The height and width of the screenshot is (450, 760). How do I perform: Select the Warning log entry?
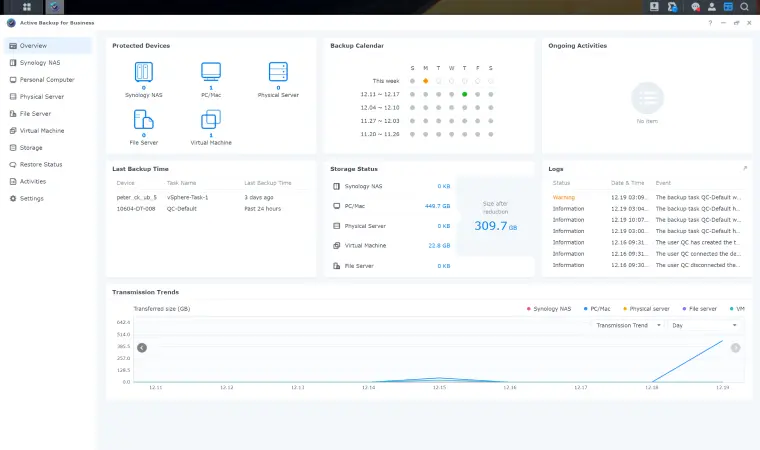(x=647, y=197)
